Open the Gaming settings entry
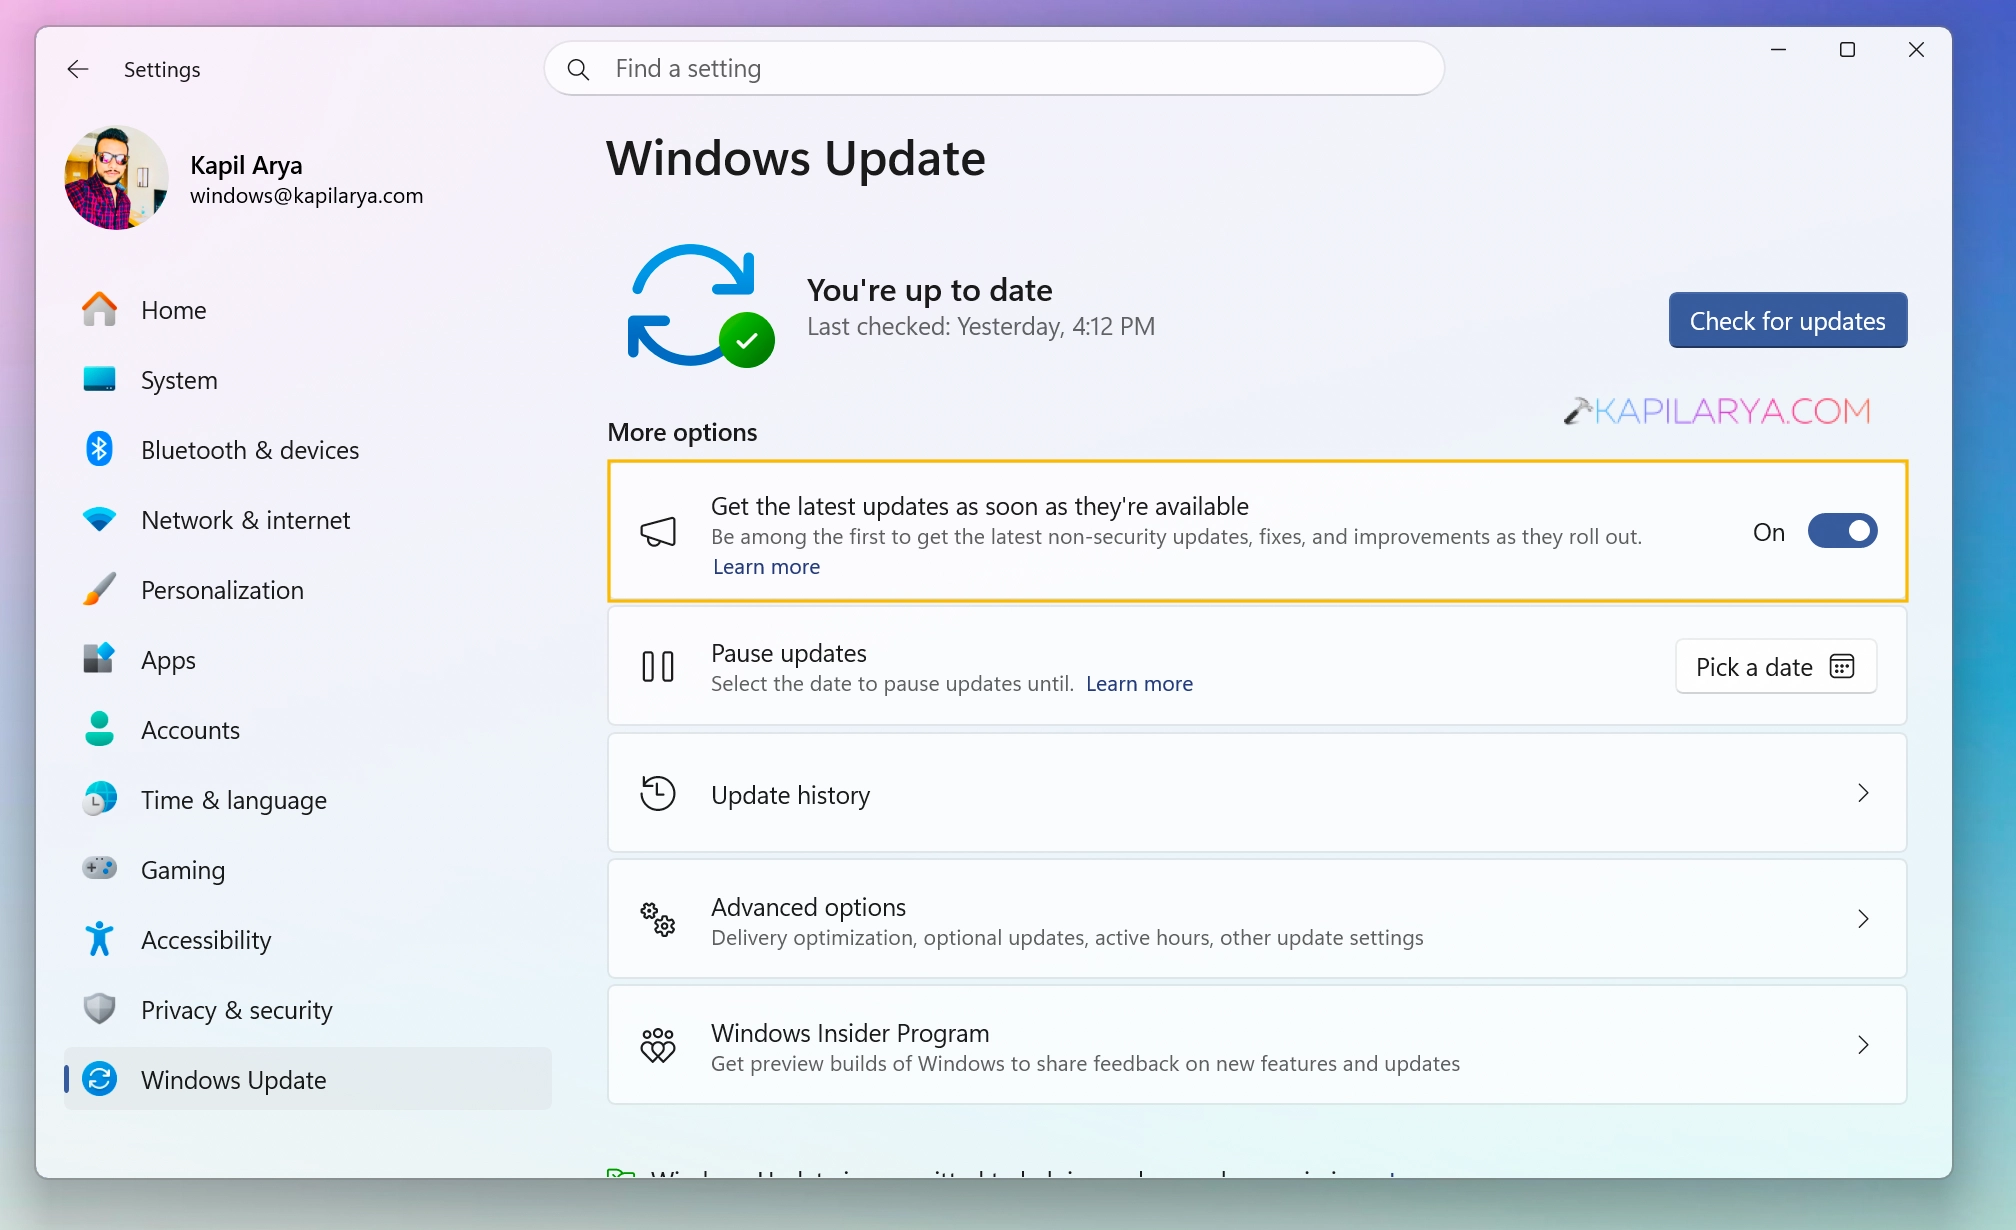 (308, 870)
